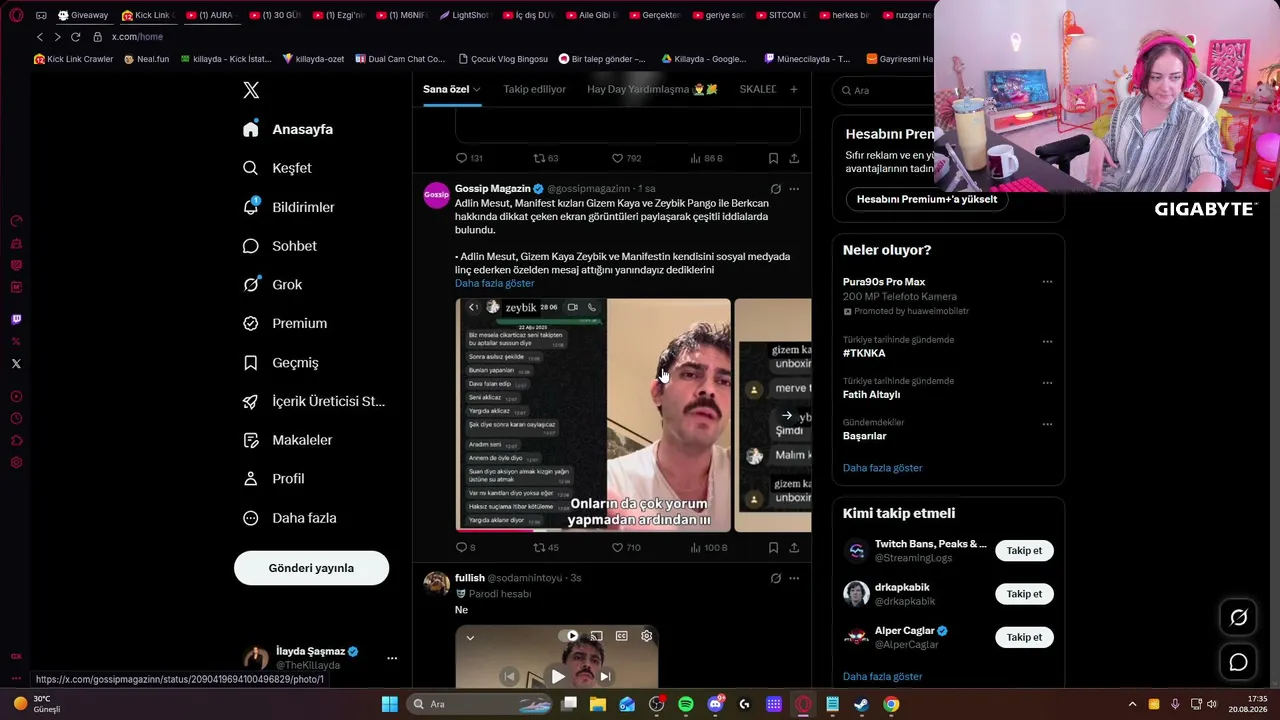Viewport: 1280px width, 720px height.
Task: Open more options for Pura90s Pro Max trend
Action: 1047,282
